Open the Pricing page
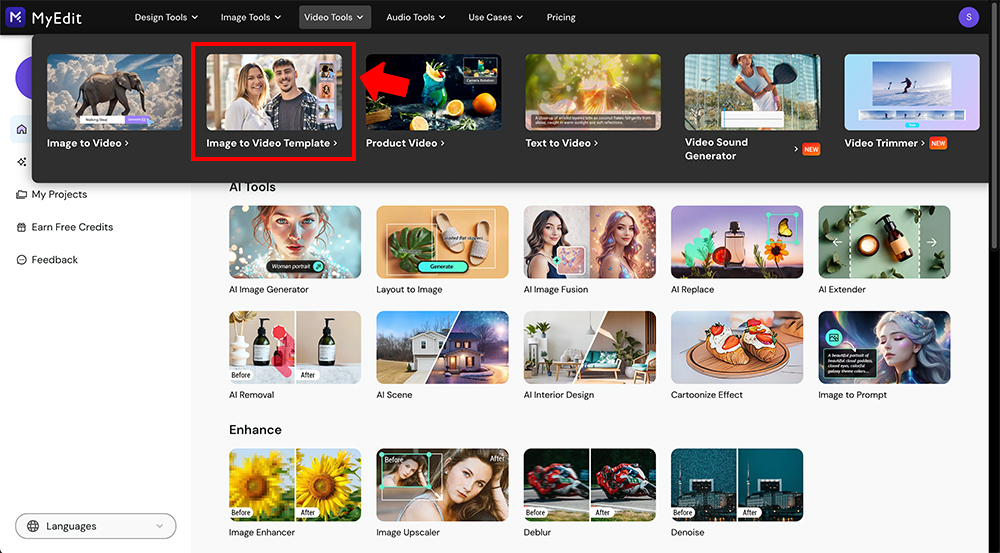Screen dimensions: 1000x553 [561, 17]
